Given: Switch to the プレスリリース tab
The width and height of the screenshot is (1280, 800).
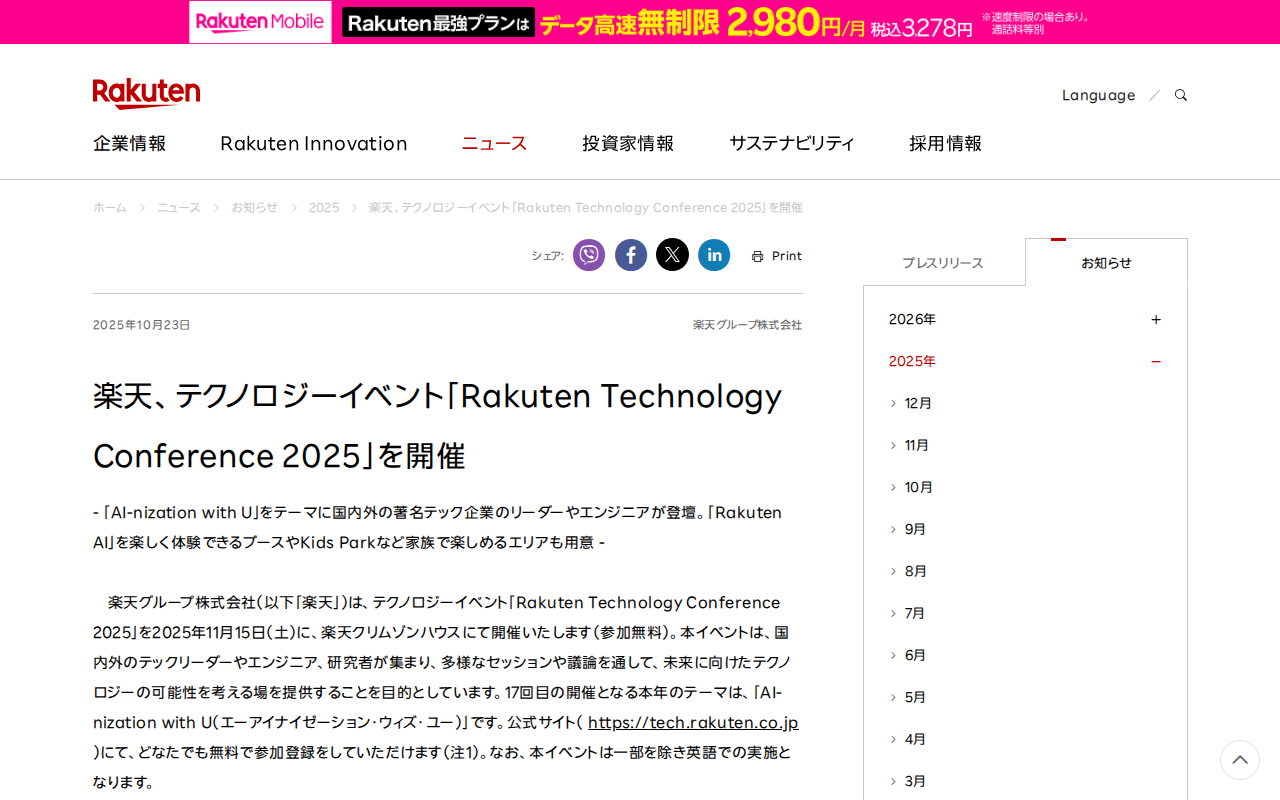Looking at the screenshot, I should pos(943,263).
